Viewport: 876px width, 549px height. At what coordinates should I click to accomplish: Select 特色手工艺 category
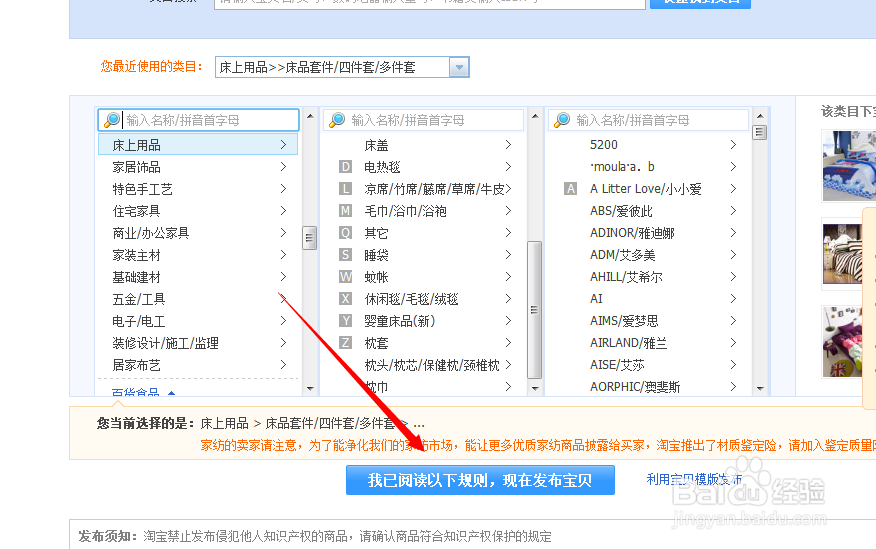(x=142, y=189)
